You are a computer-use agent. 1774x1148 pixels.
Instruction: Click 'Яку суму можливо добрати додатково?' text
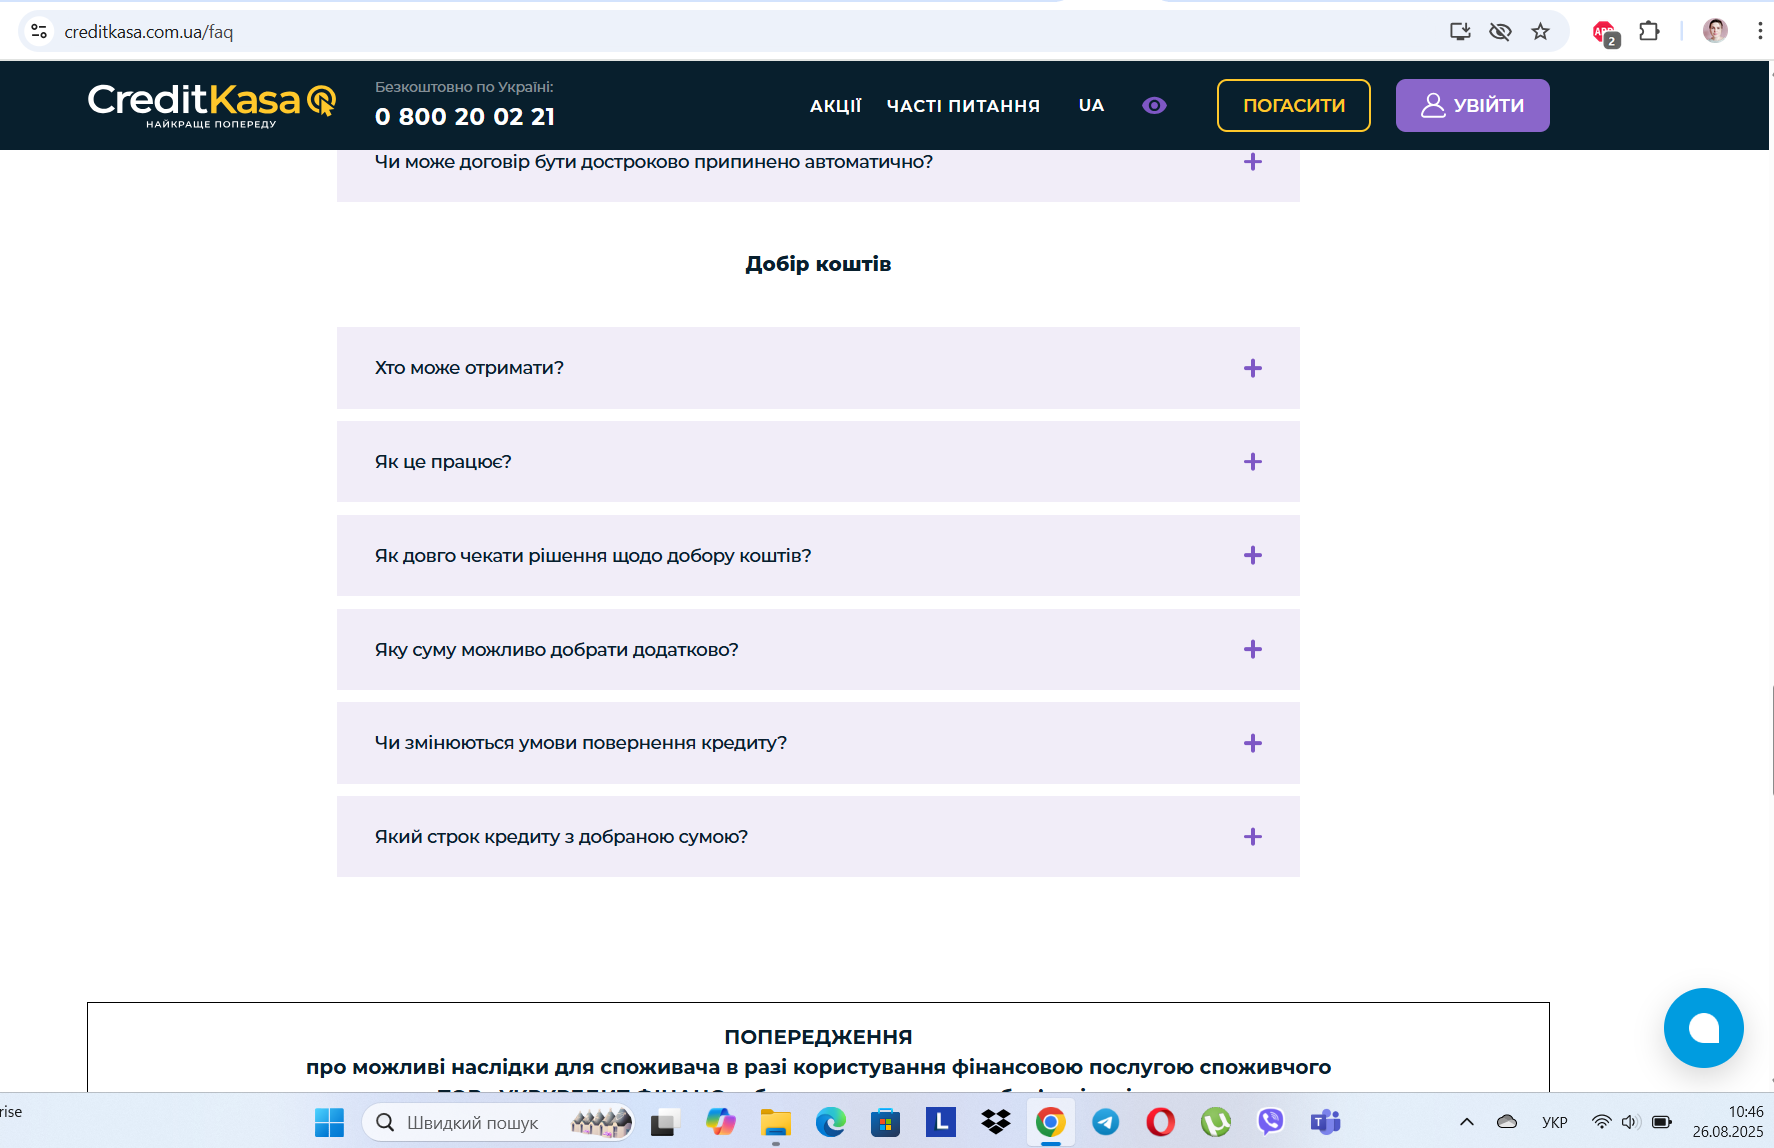(x=556, y=650)
